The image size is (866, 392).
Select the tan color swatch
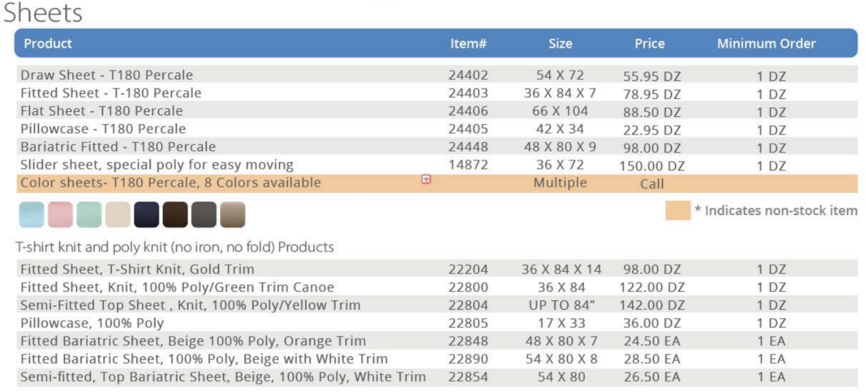[x=233, y=215]
